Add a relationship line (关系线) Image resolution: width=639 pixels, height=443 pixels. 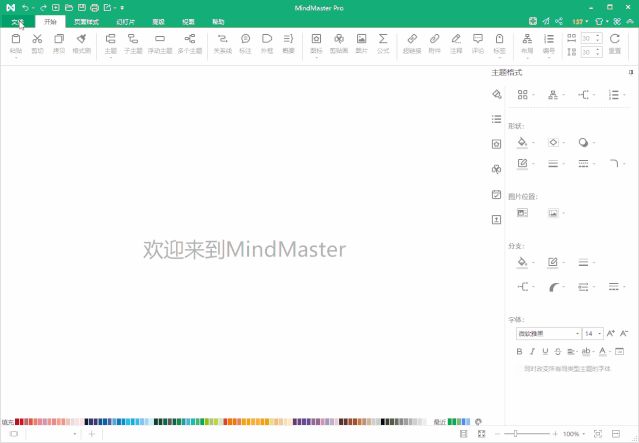223,44
